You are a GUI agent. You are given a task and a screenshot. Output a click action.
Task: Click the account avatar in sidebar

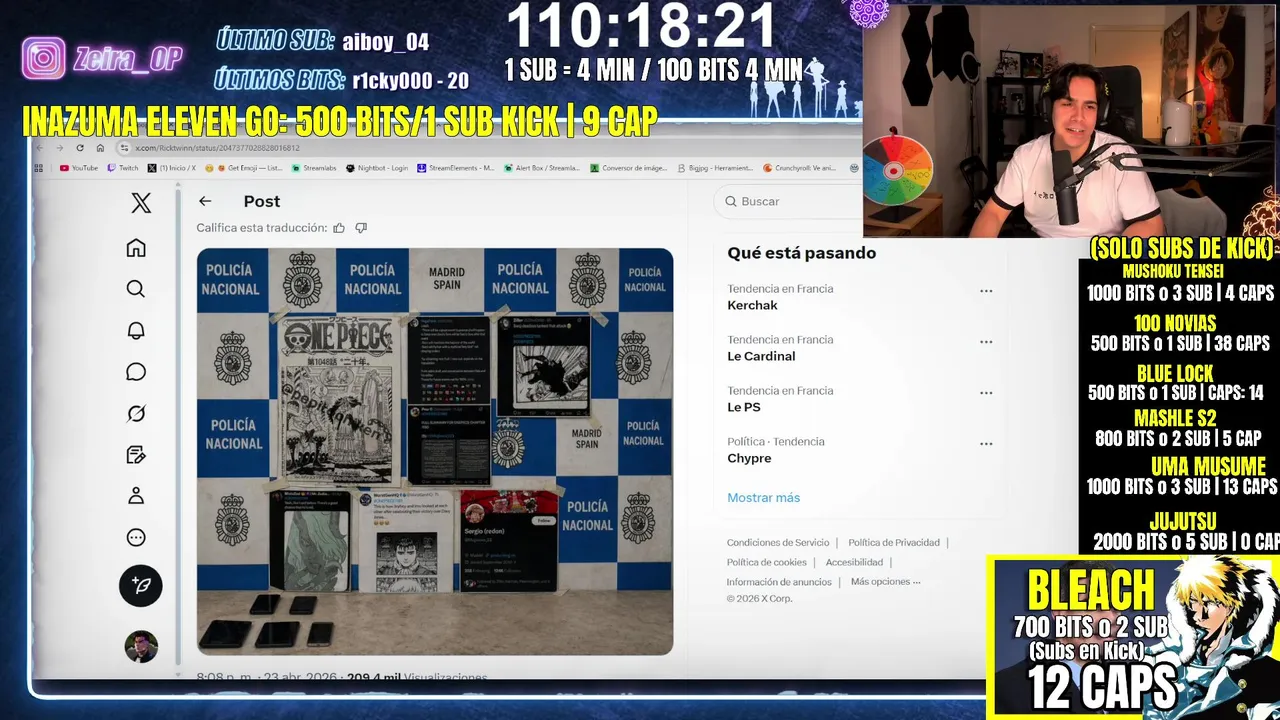tap(141, 646)
